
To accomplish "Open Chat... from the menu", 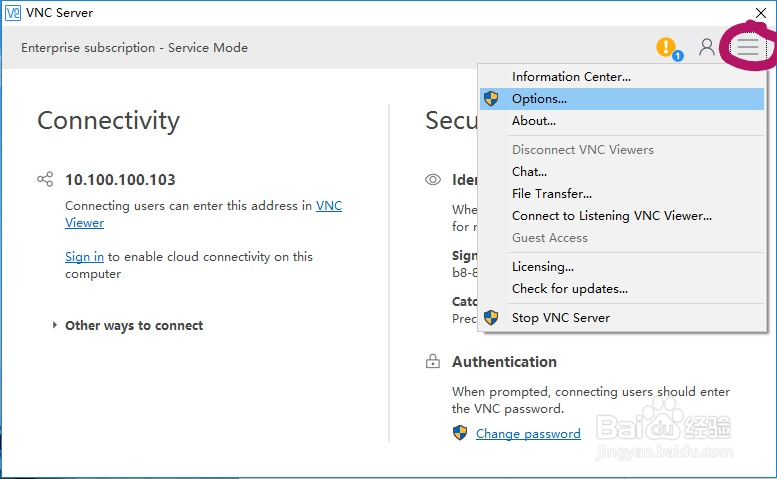I will (529, 172).
